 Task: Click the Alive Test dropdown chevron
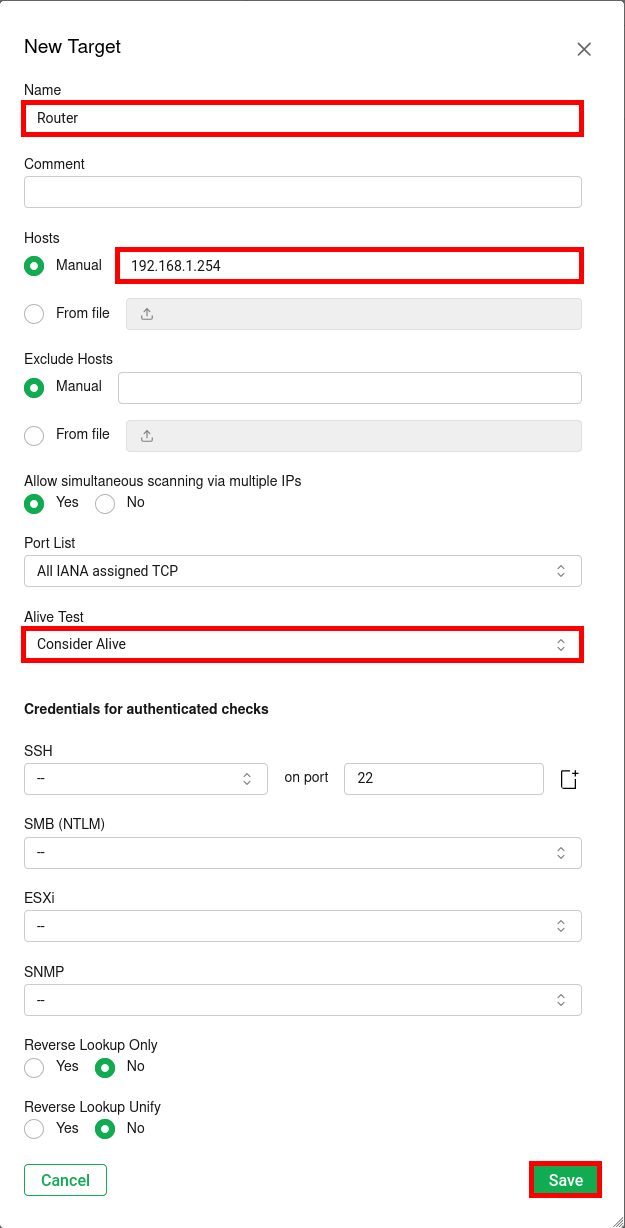(561, 644)
